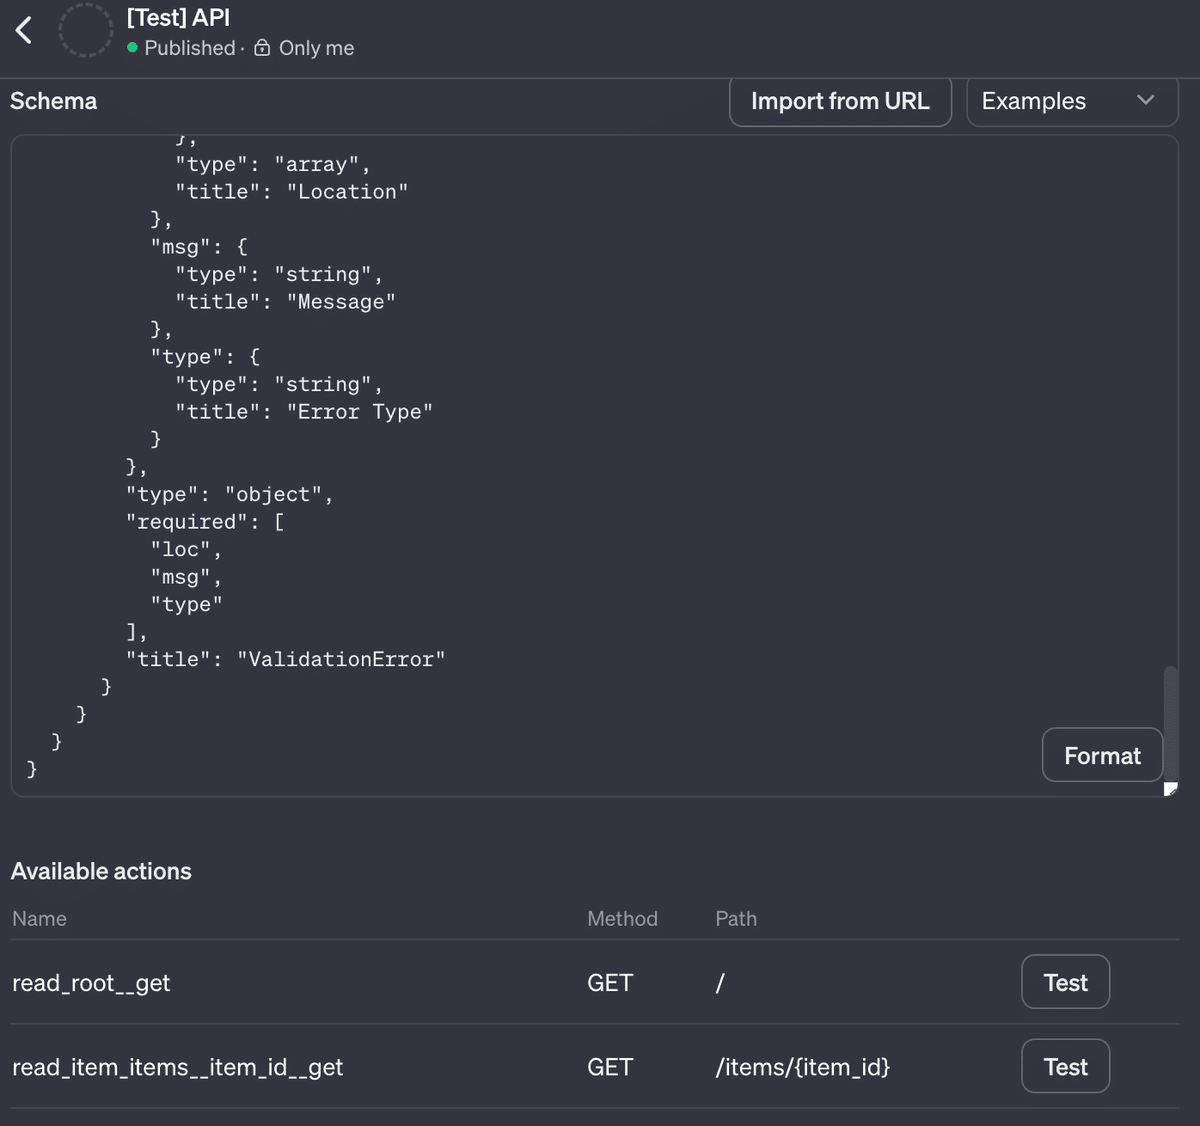
Task: Click the GET method of read_item_items row
Action: [610, 1067]
